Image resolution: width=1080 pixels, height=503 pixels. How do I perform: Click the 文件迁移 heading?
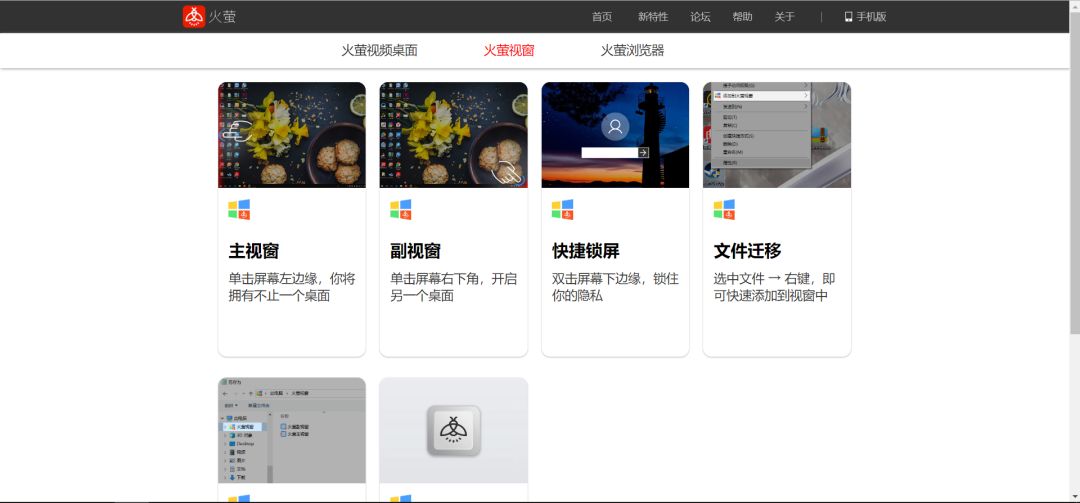(747, 251)
